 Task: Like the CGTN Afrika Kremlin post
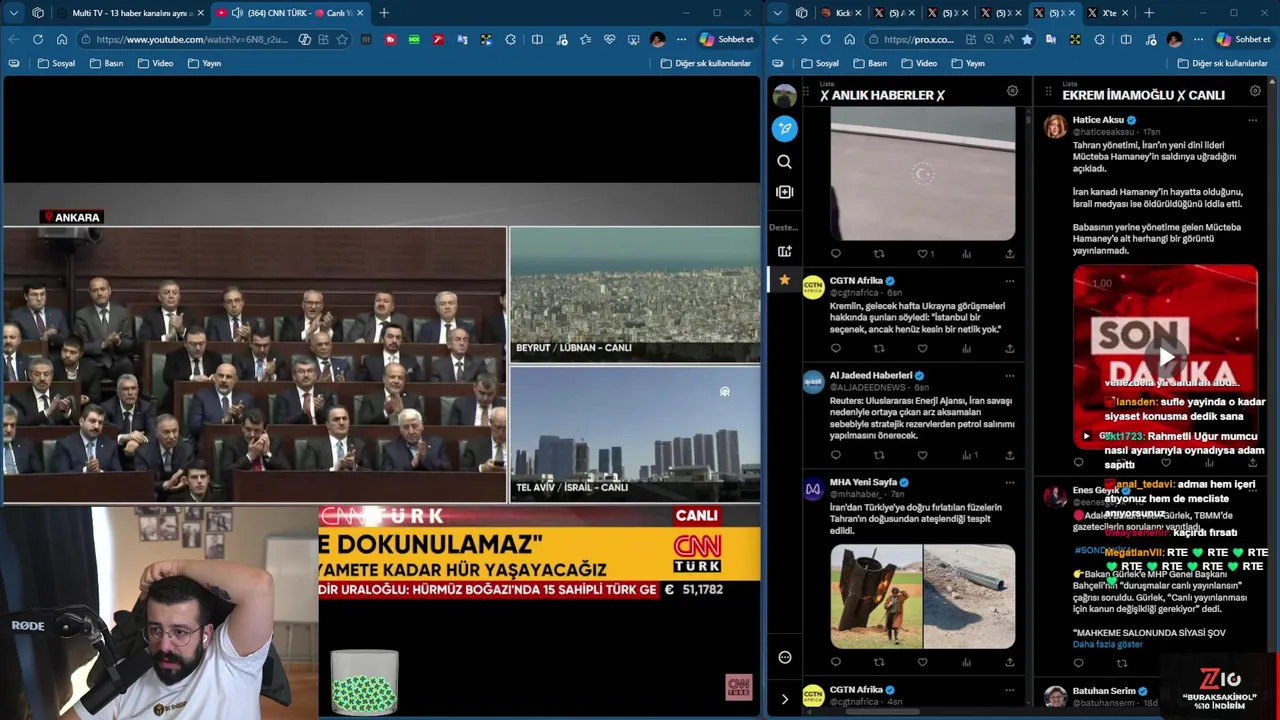pos(922,349)
